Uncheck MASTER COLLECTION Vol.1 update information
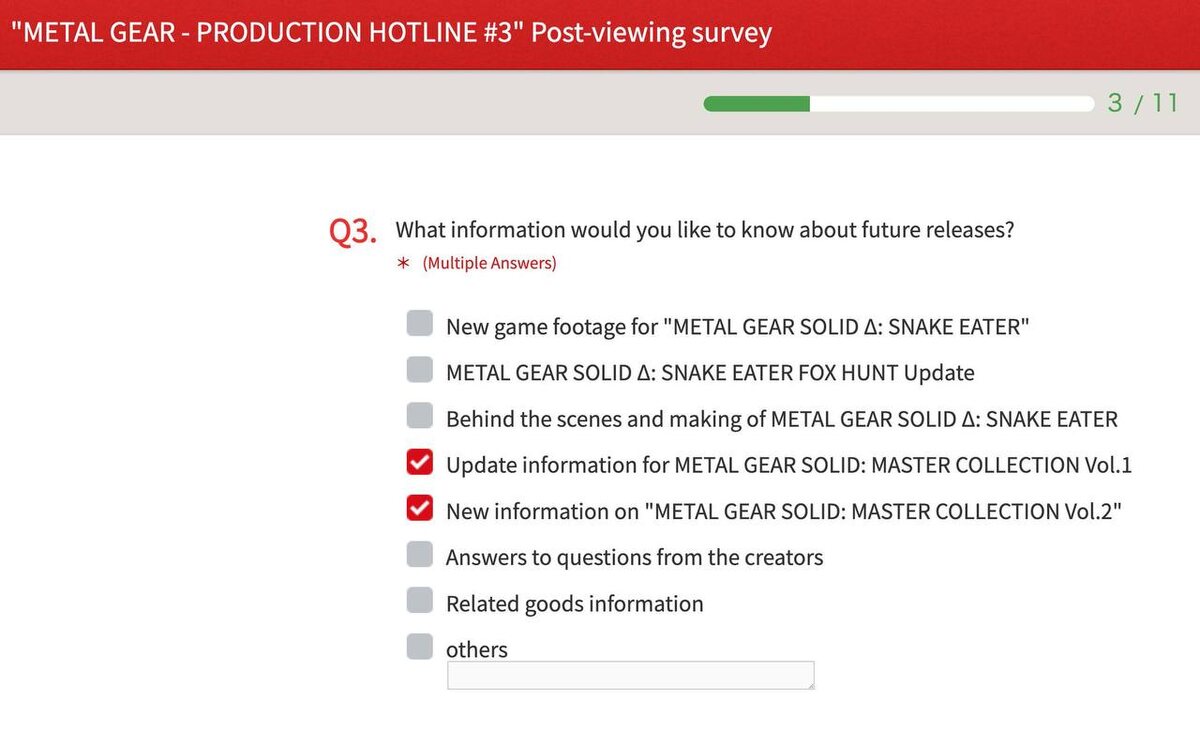The image size is (1200, 733). (x=420, y=461)
